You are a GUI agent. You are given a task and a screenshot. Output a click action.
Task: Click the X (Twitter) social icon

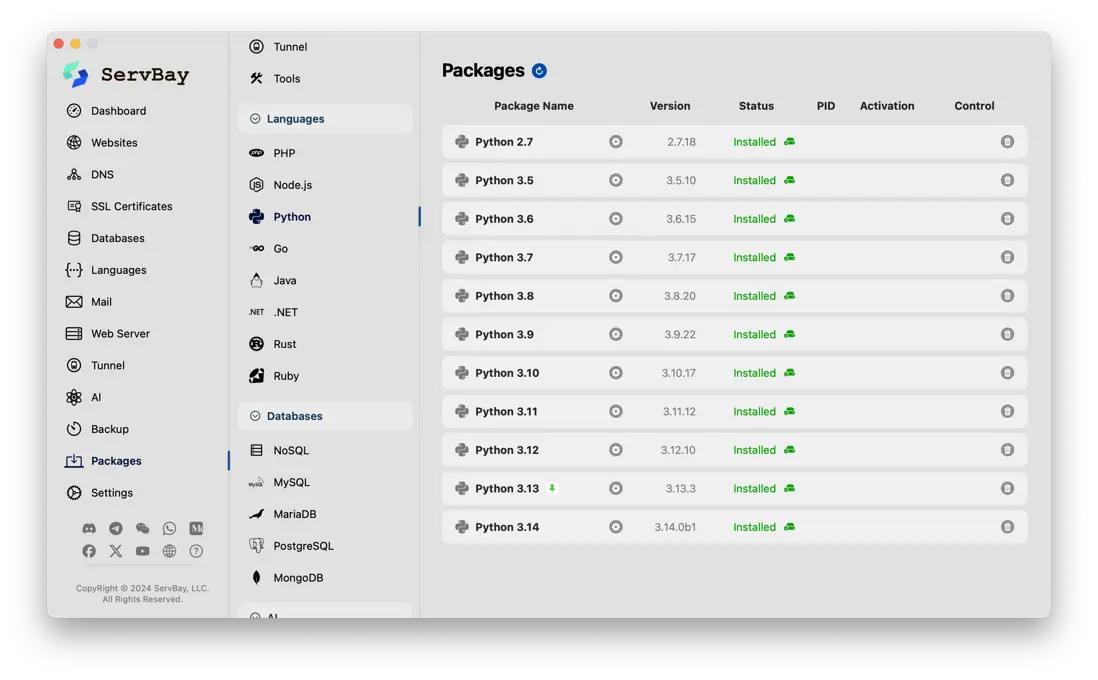tap(116, 551)
